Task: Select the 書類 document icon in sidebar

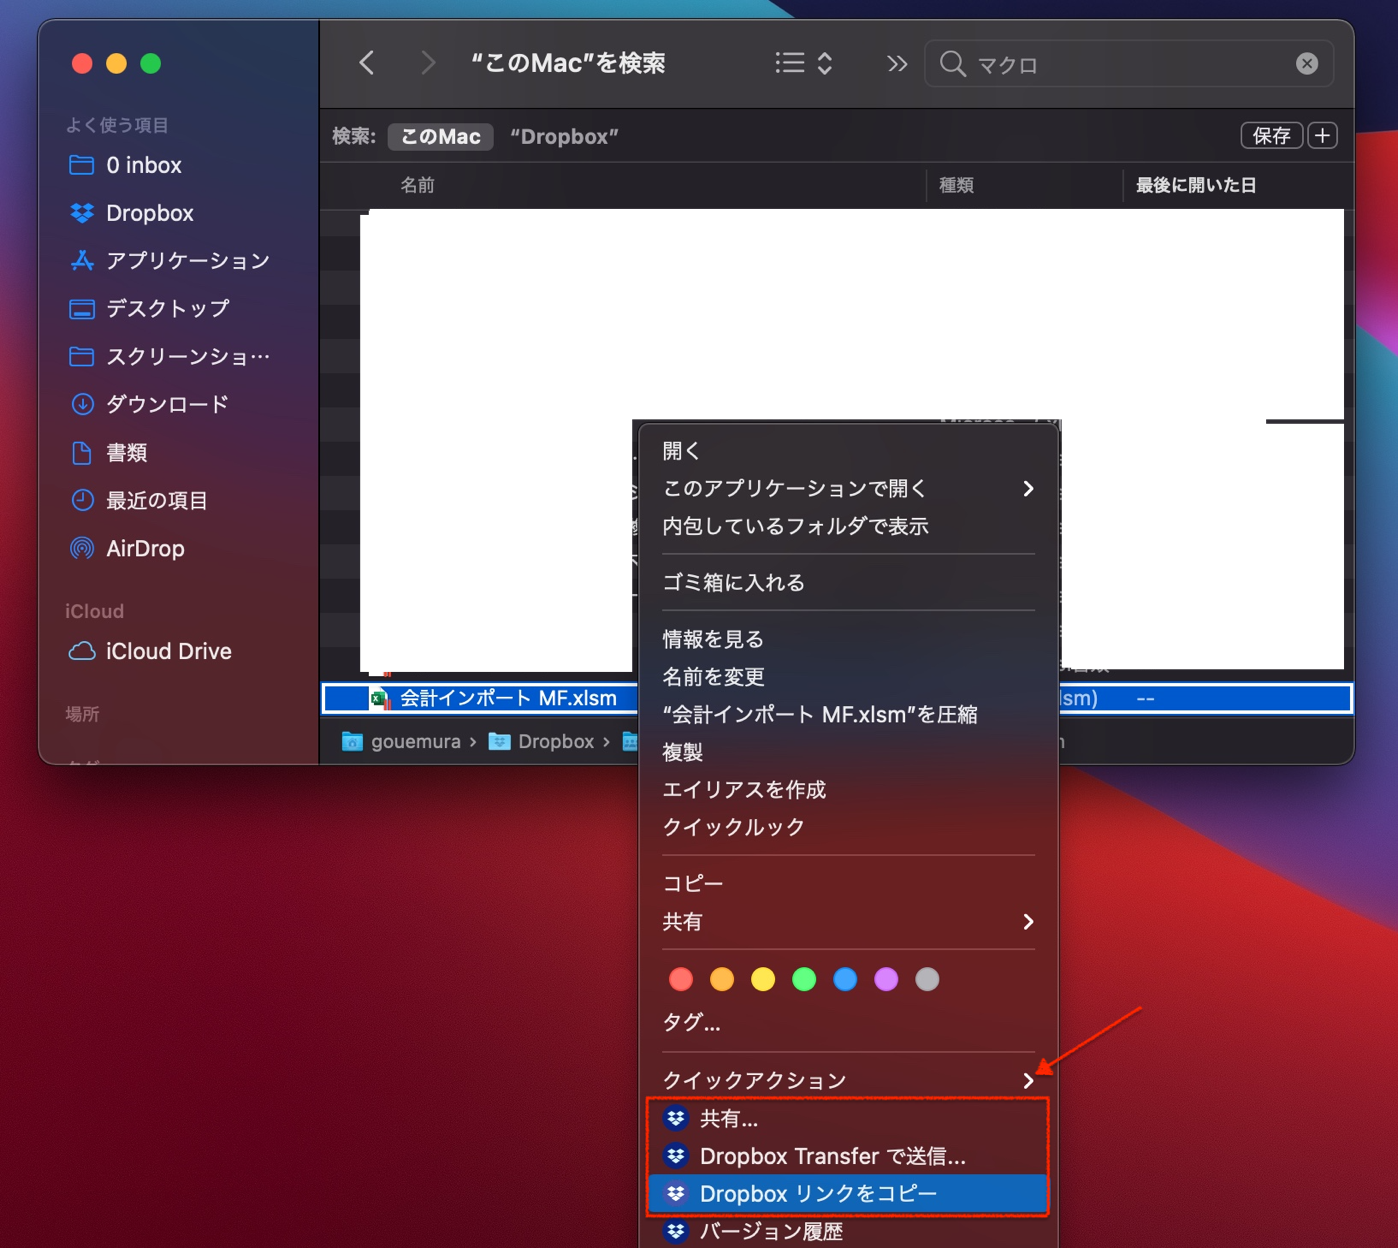Action: tap(82, 453)
